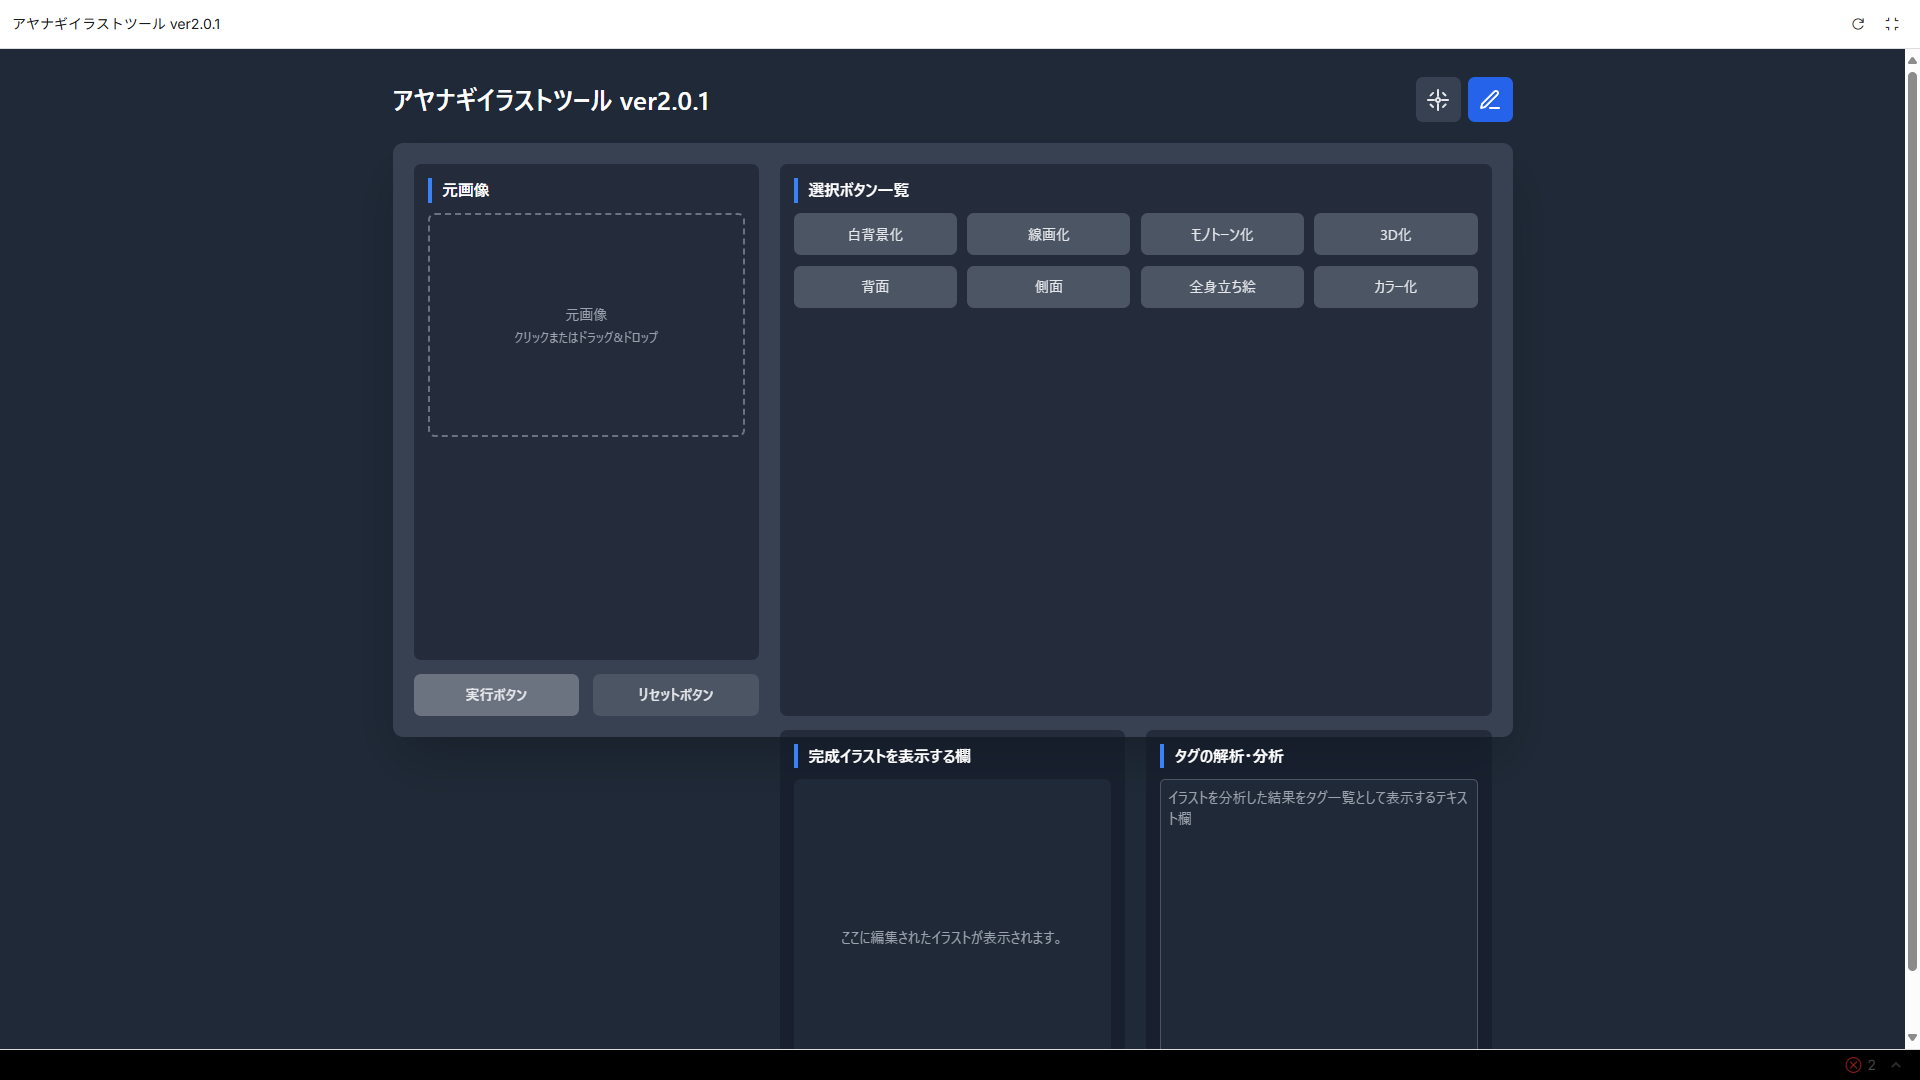Select the 線画化 option

coord(1048,234)
